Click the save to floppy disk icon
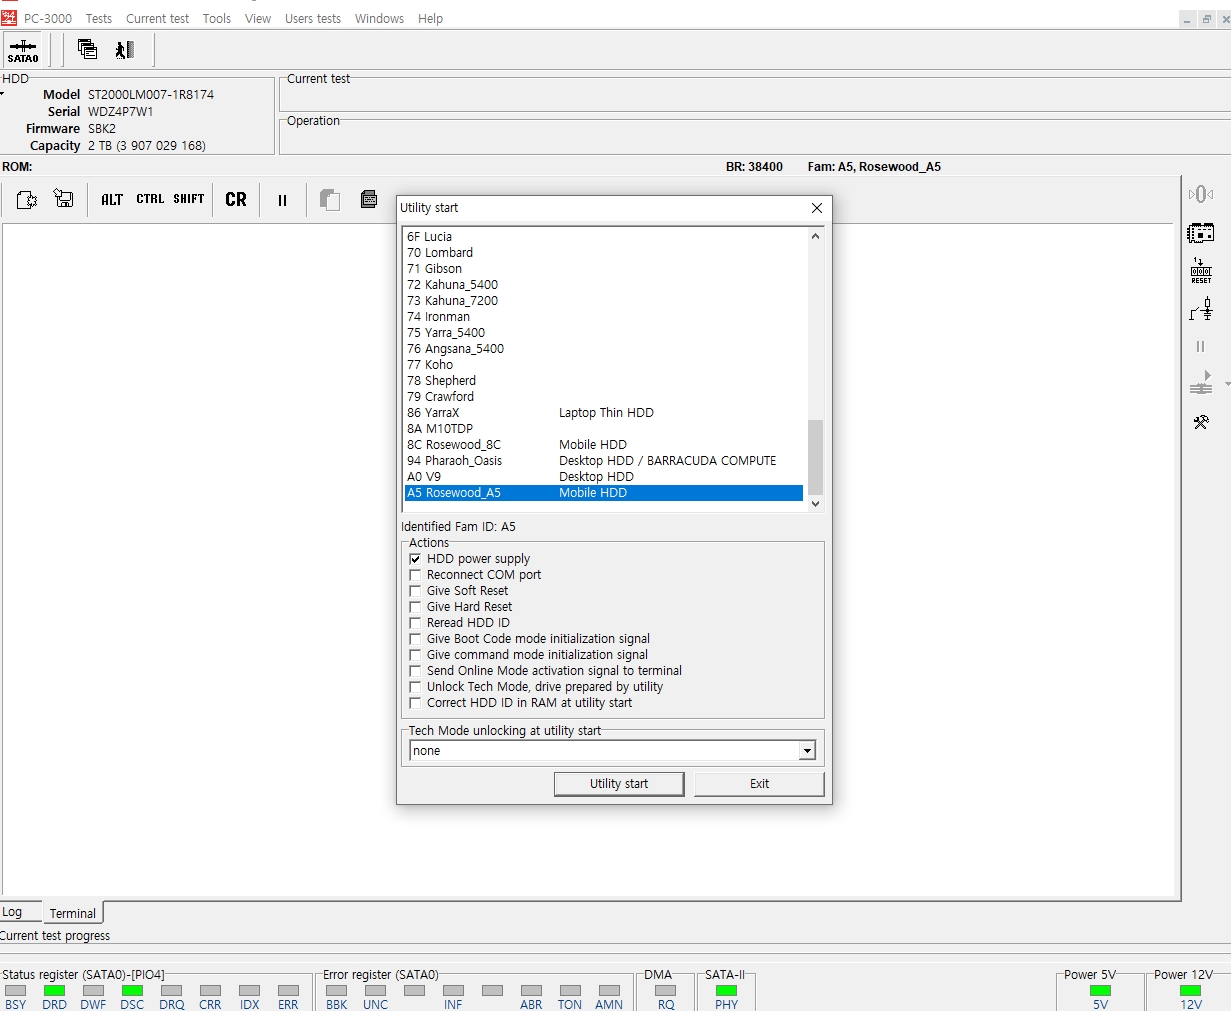This screenshot has width=1231, height=1011. point(64,199)
